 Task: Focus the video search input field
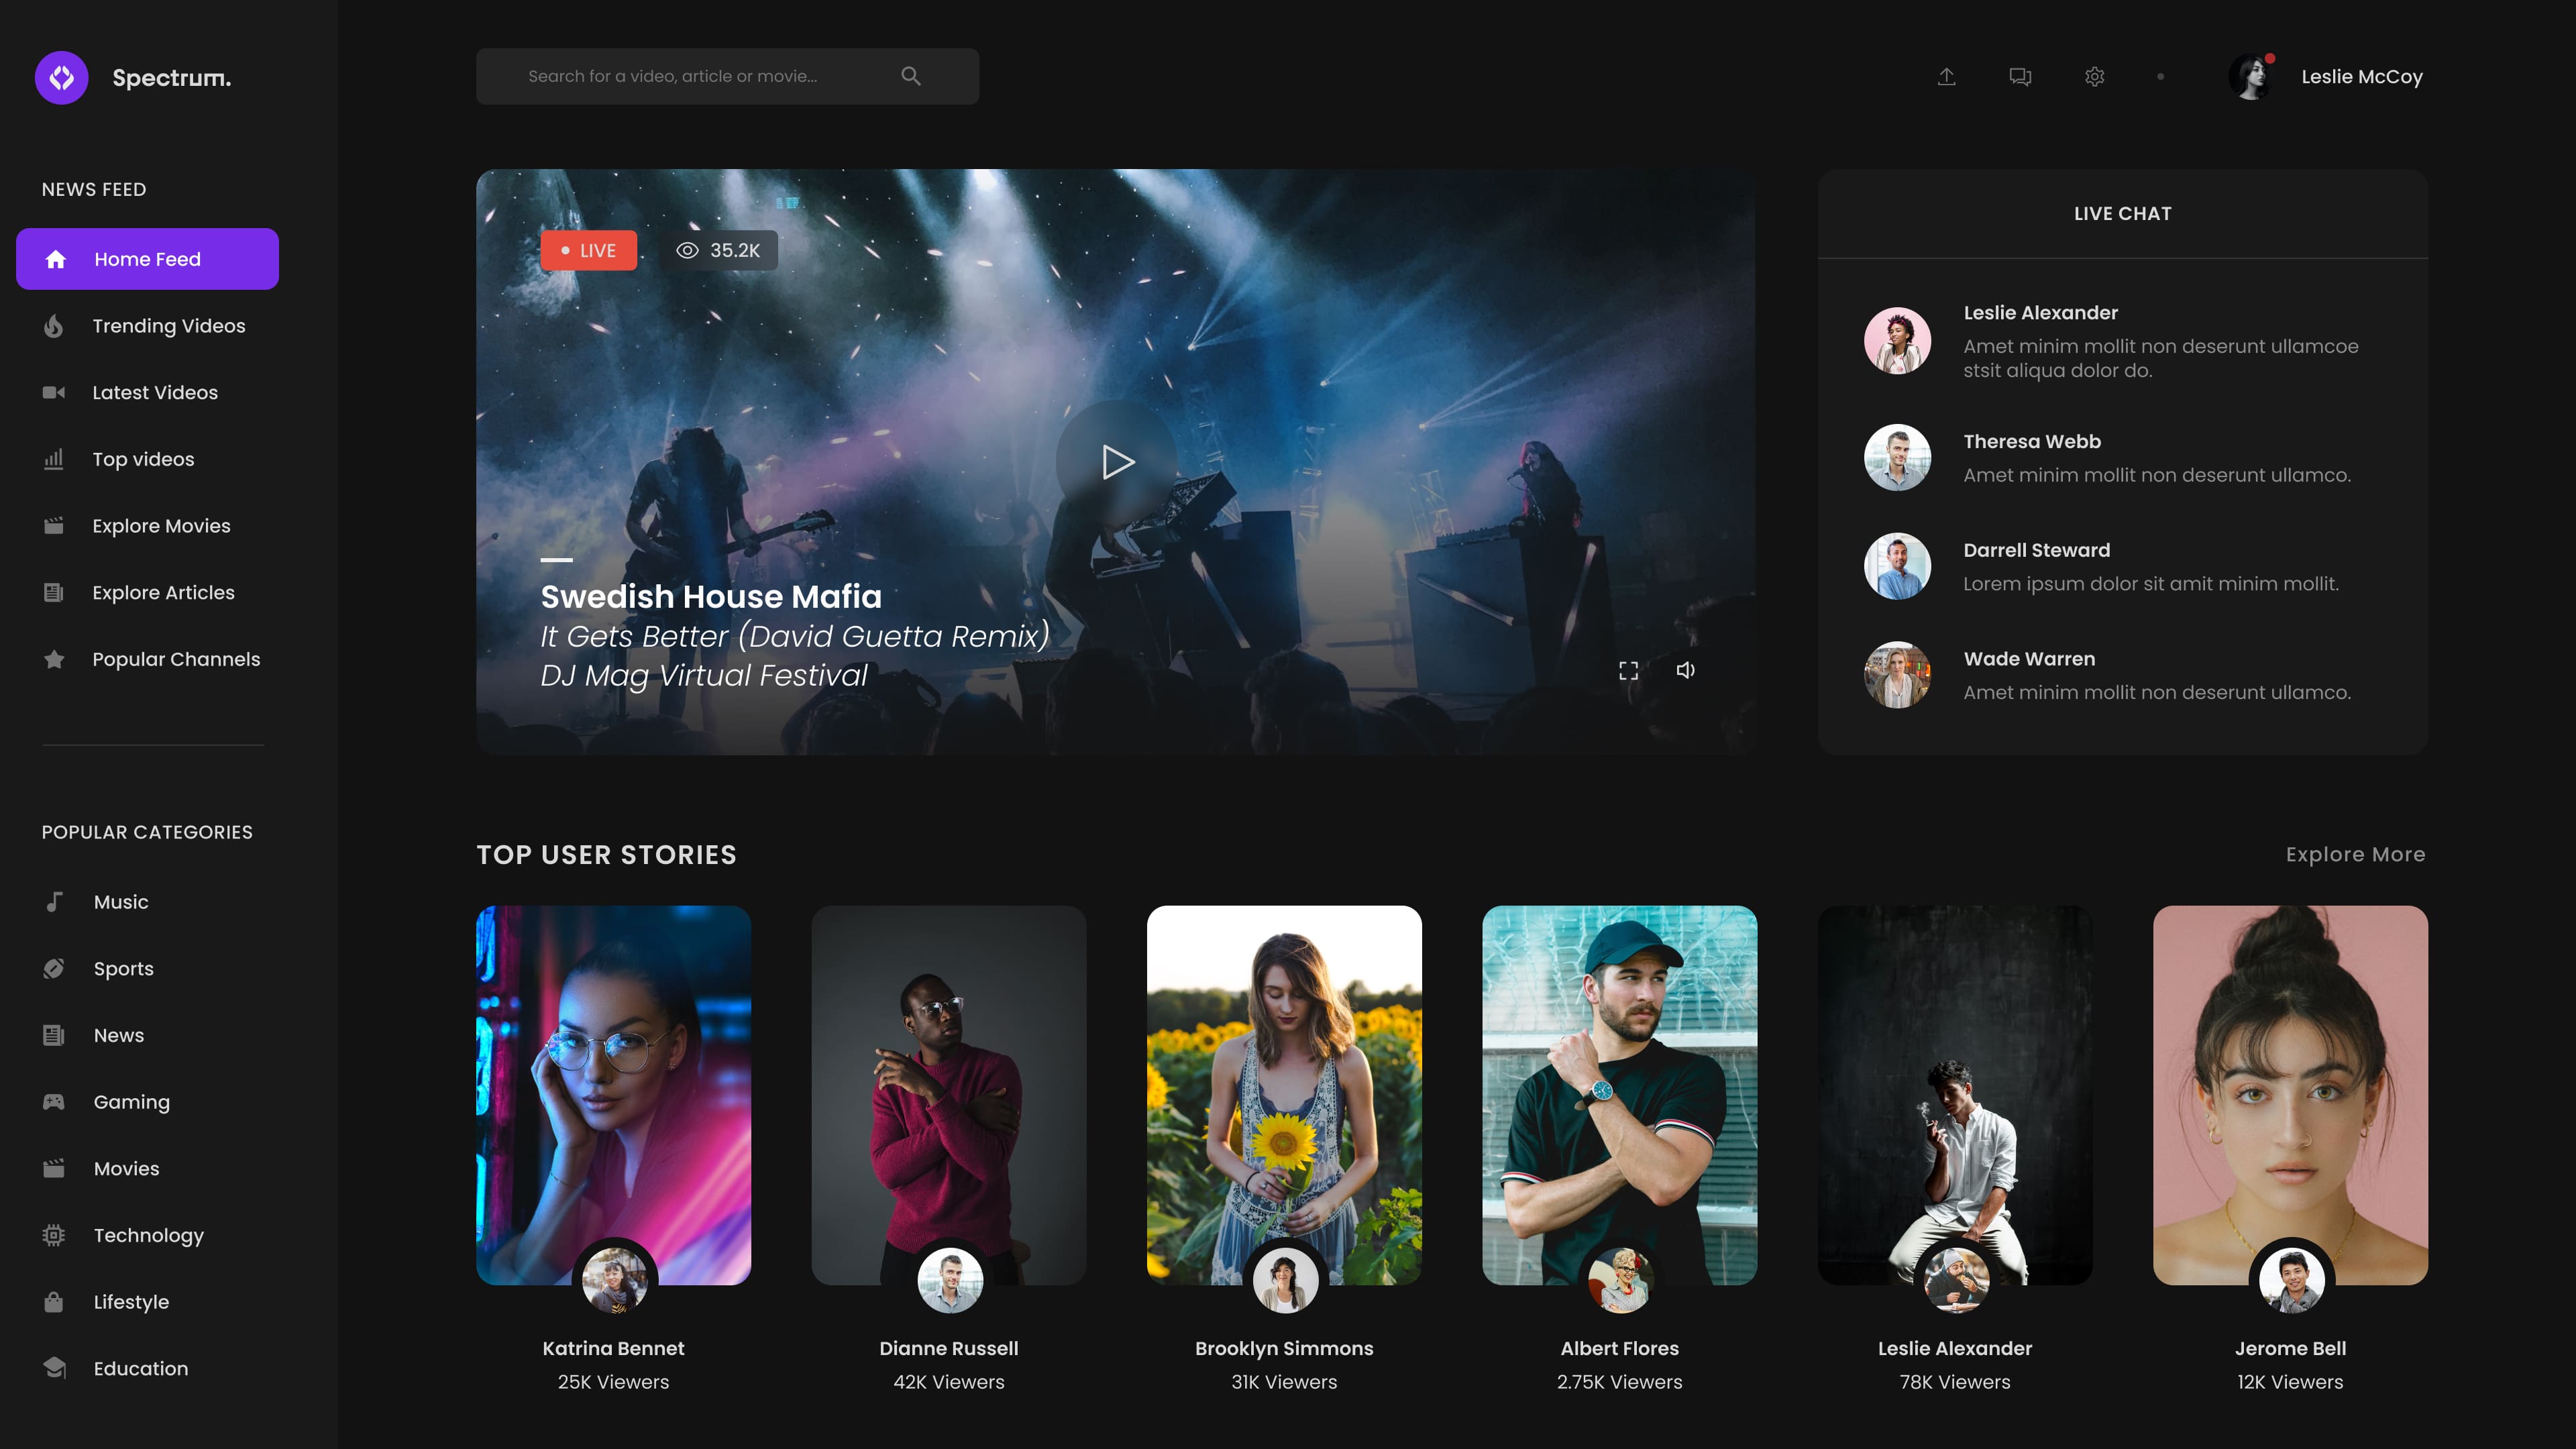727,76
